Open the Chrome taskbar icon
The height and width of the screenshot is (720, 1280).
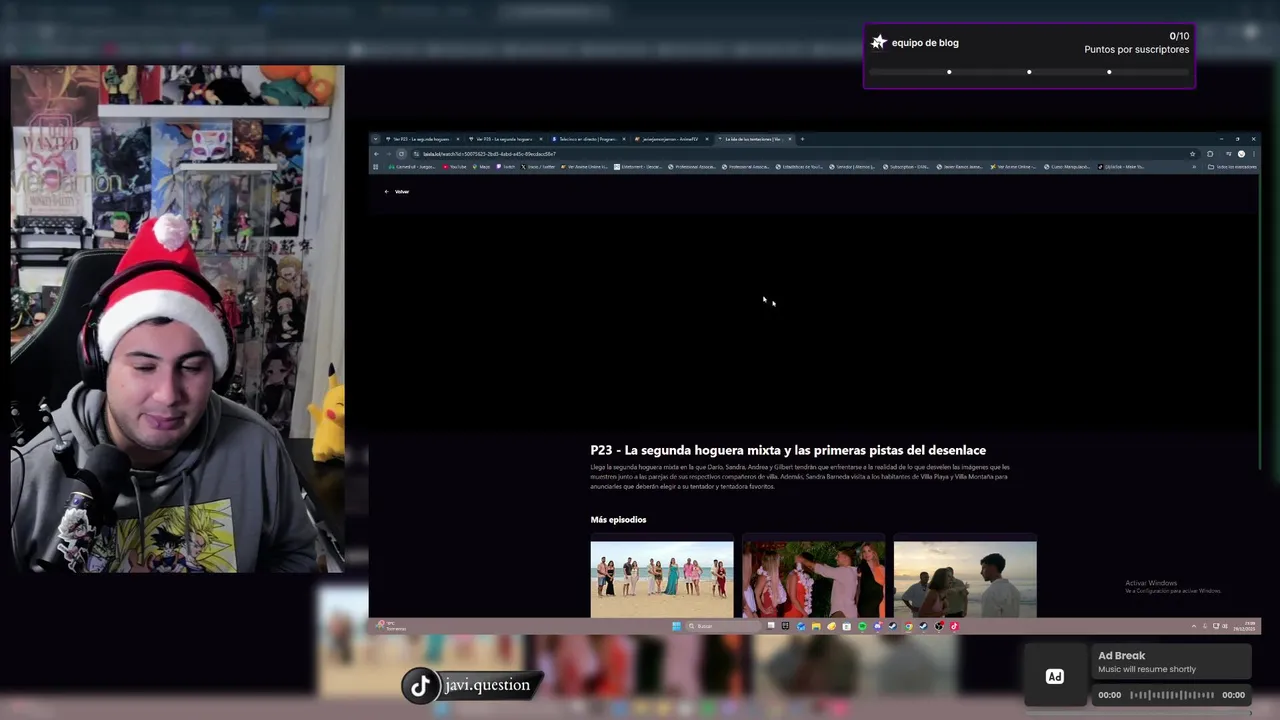coord(908,626)
